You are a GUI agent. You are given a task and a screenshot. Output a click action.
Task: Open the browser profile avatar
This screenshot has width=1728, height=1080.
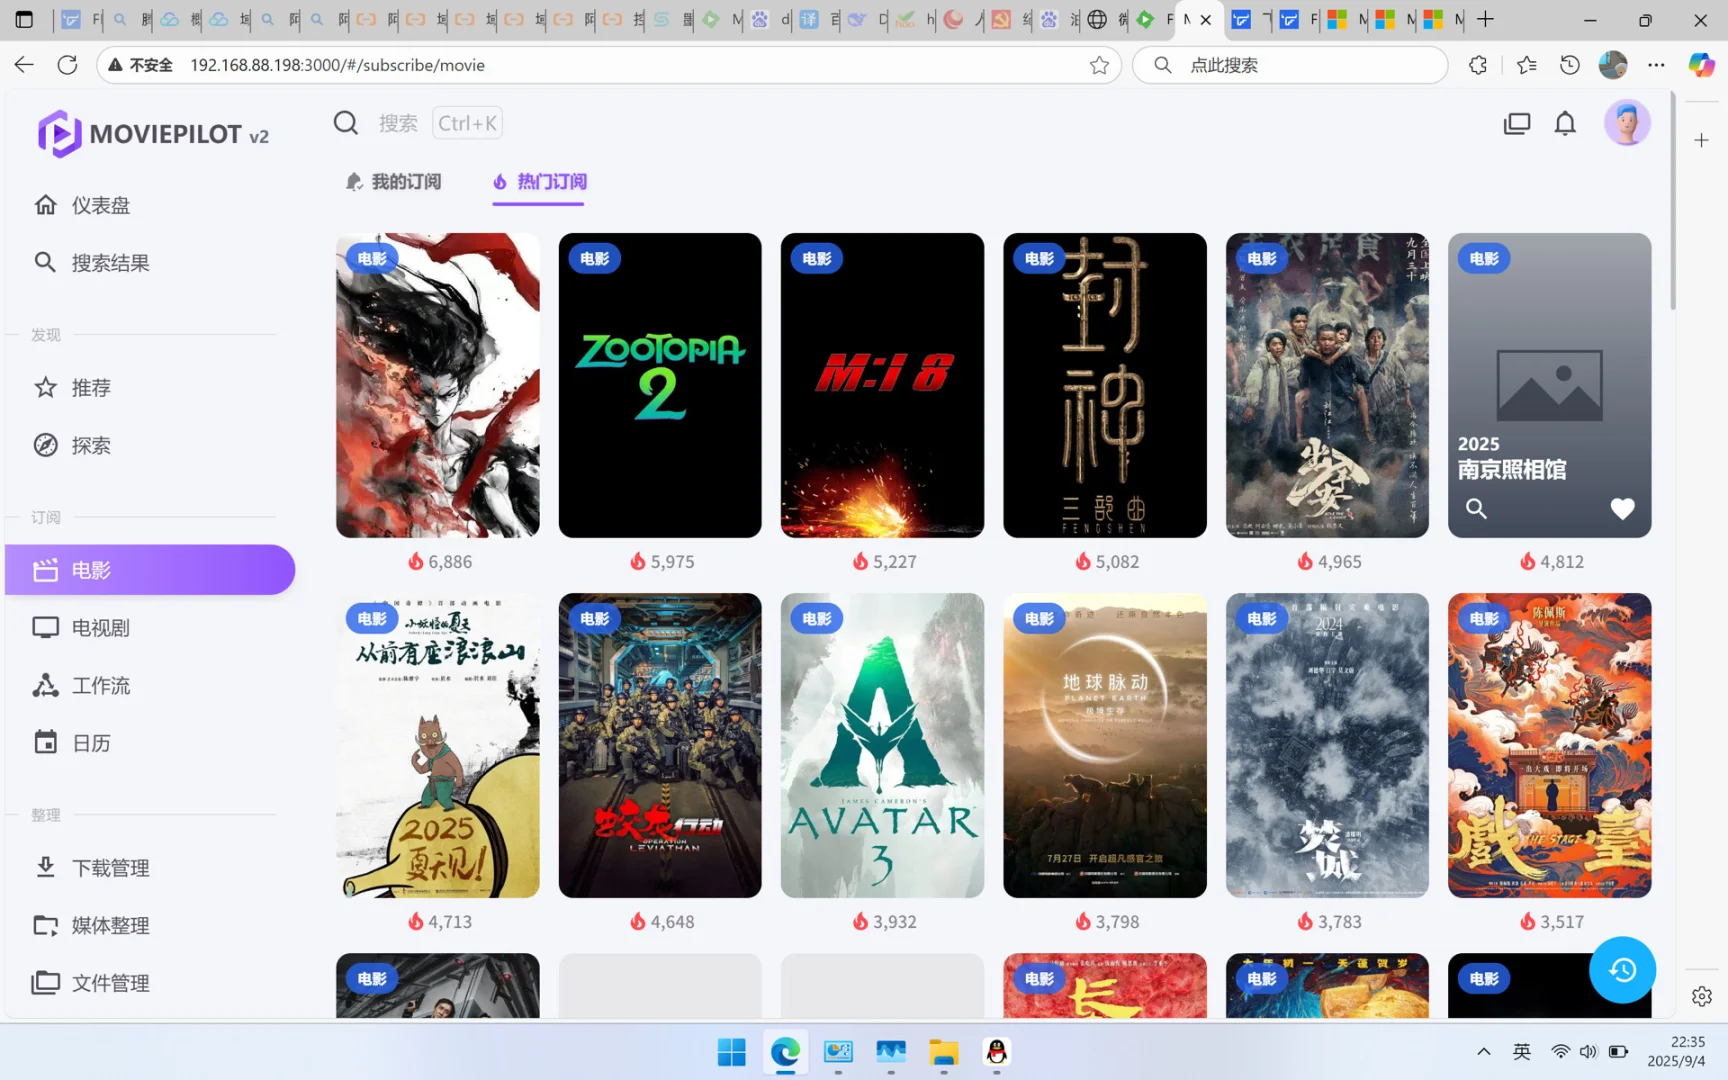coord(1613,65)
